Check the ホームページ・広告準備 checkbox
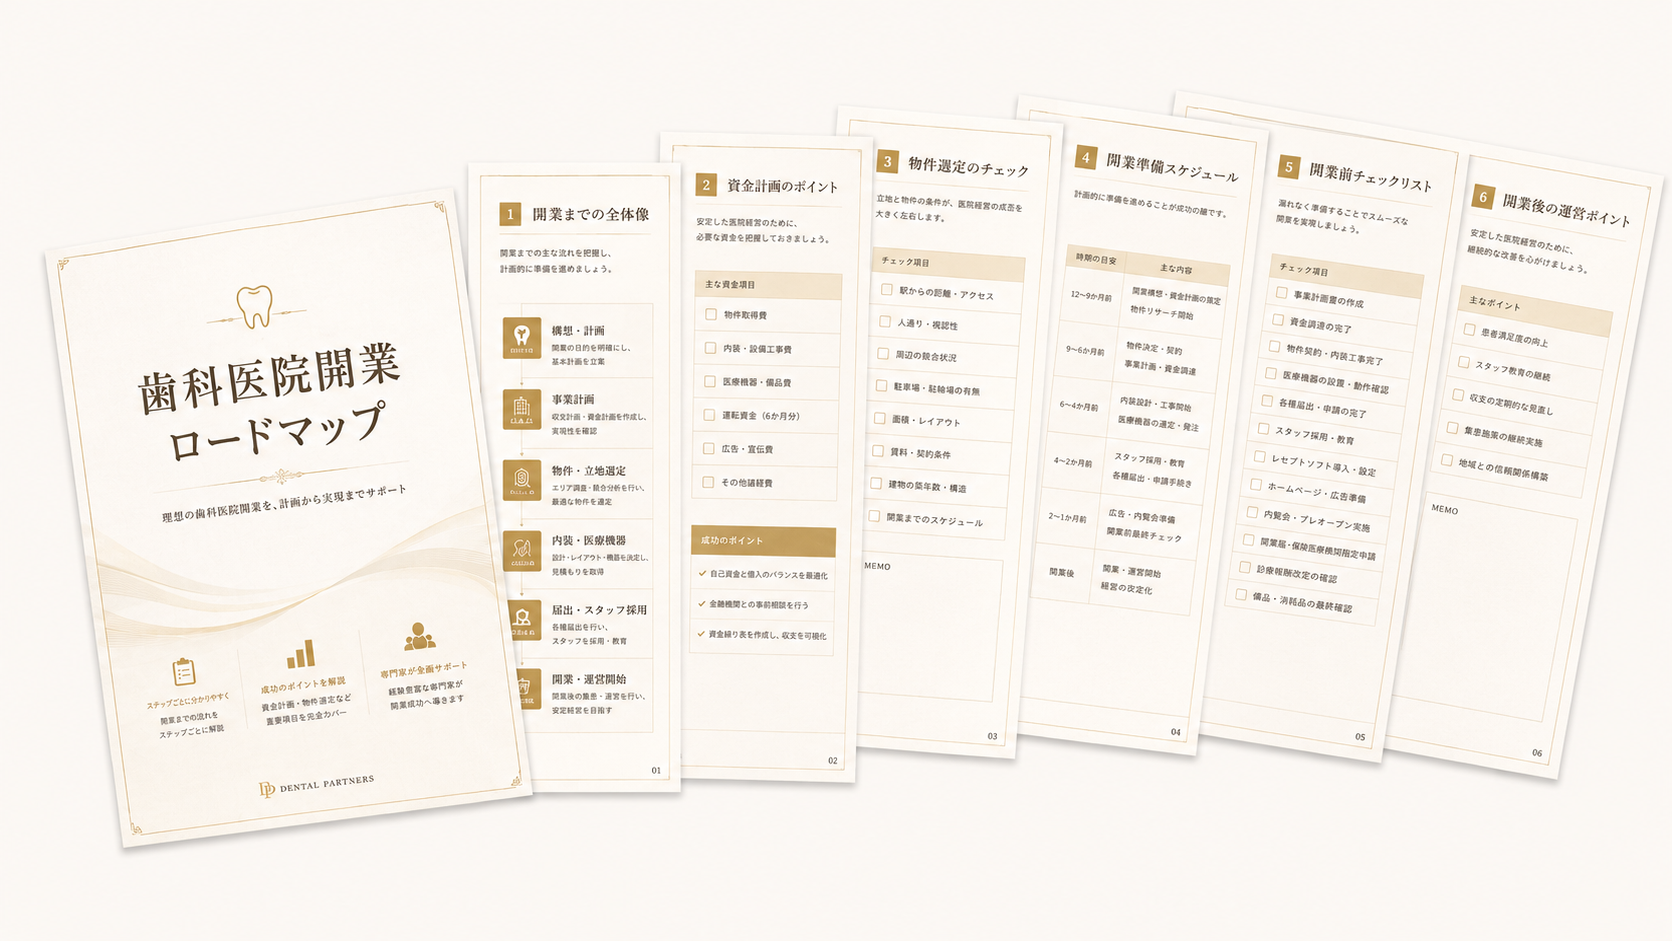 (1256, 484)
